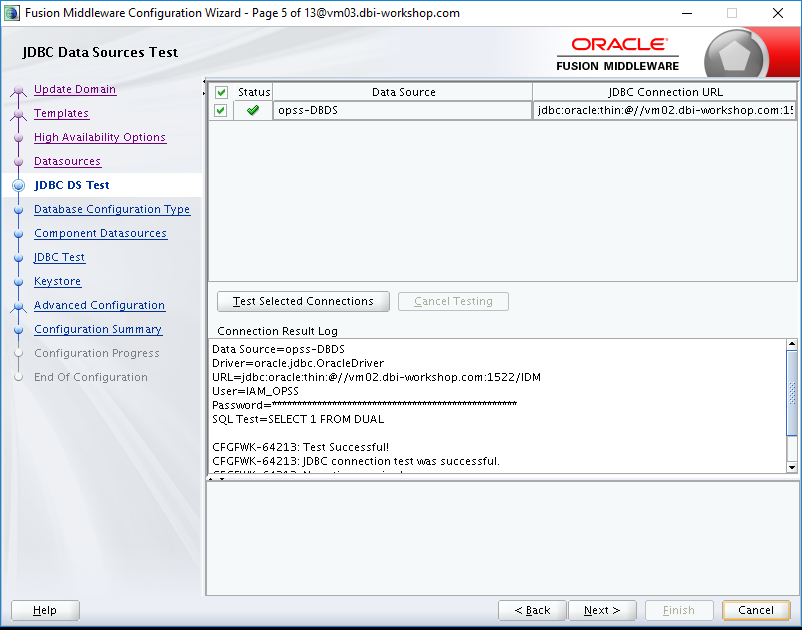Click the User=IAM_OPSS log line
The image size is (802, 630).
click(x=255, y=391)
